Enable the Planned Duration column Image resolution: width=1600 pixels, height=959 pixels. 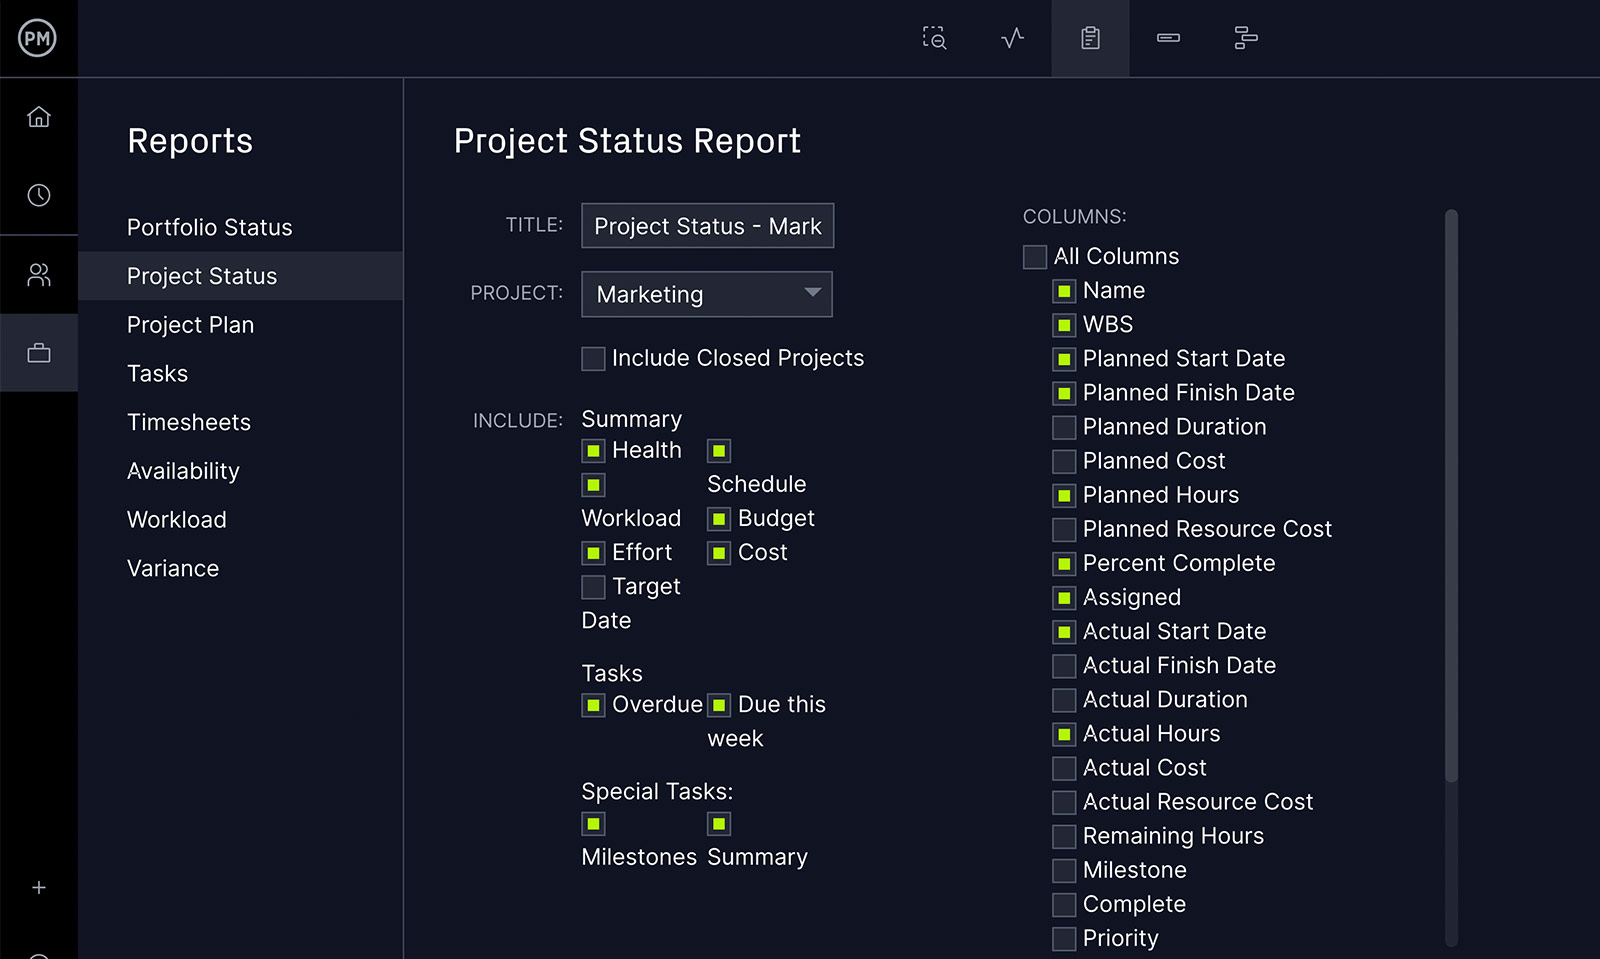pyautogui.click(x=1063, y=427)
